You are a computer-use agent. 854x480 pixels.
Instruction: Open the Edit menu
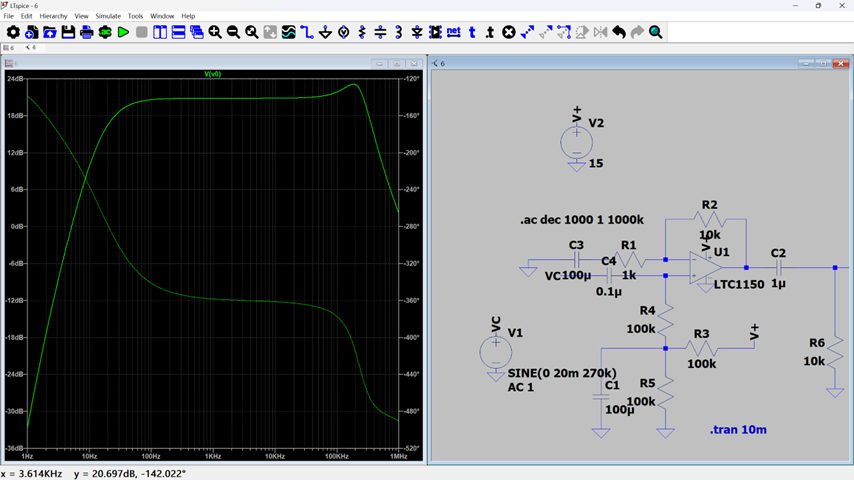click(x=26, y=16)
